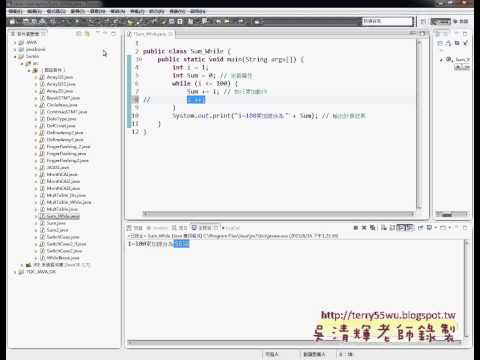The image size is (480, 360).
Task: Collapse the Sum_While class in Outline
Action: coord(441,60)
